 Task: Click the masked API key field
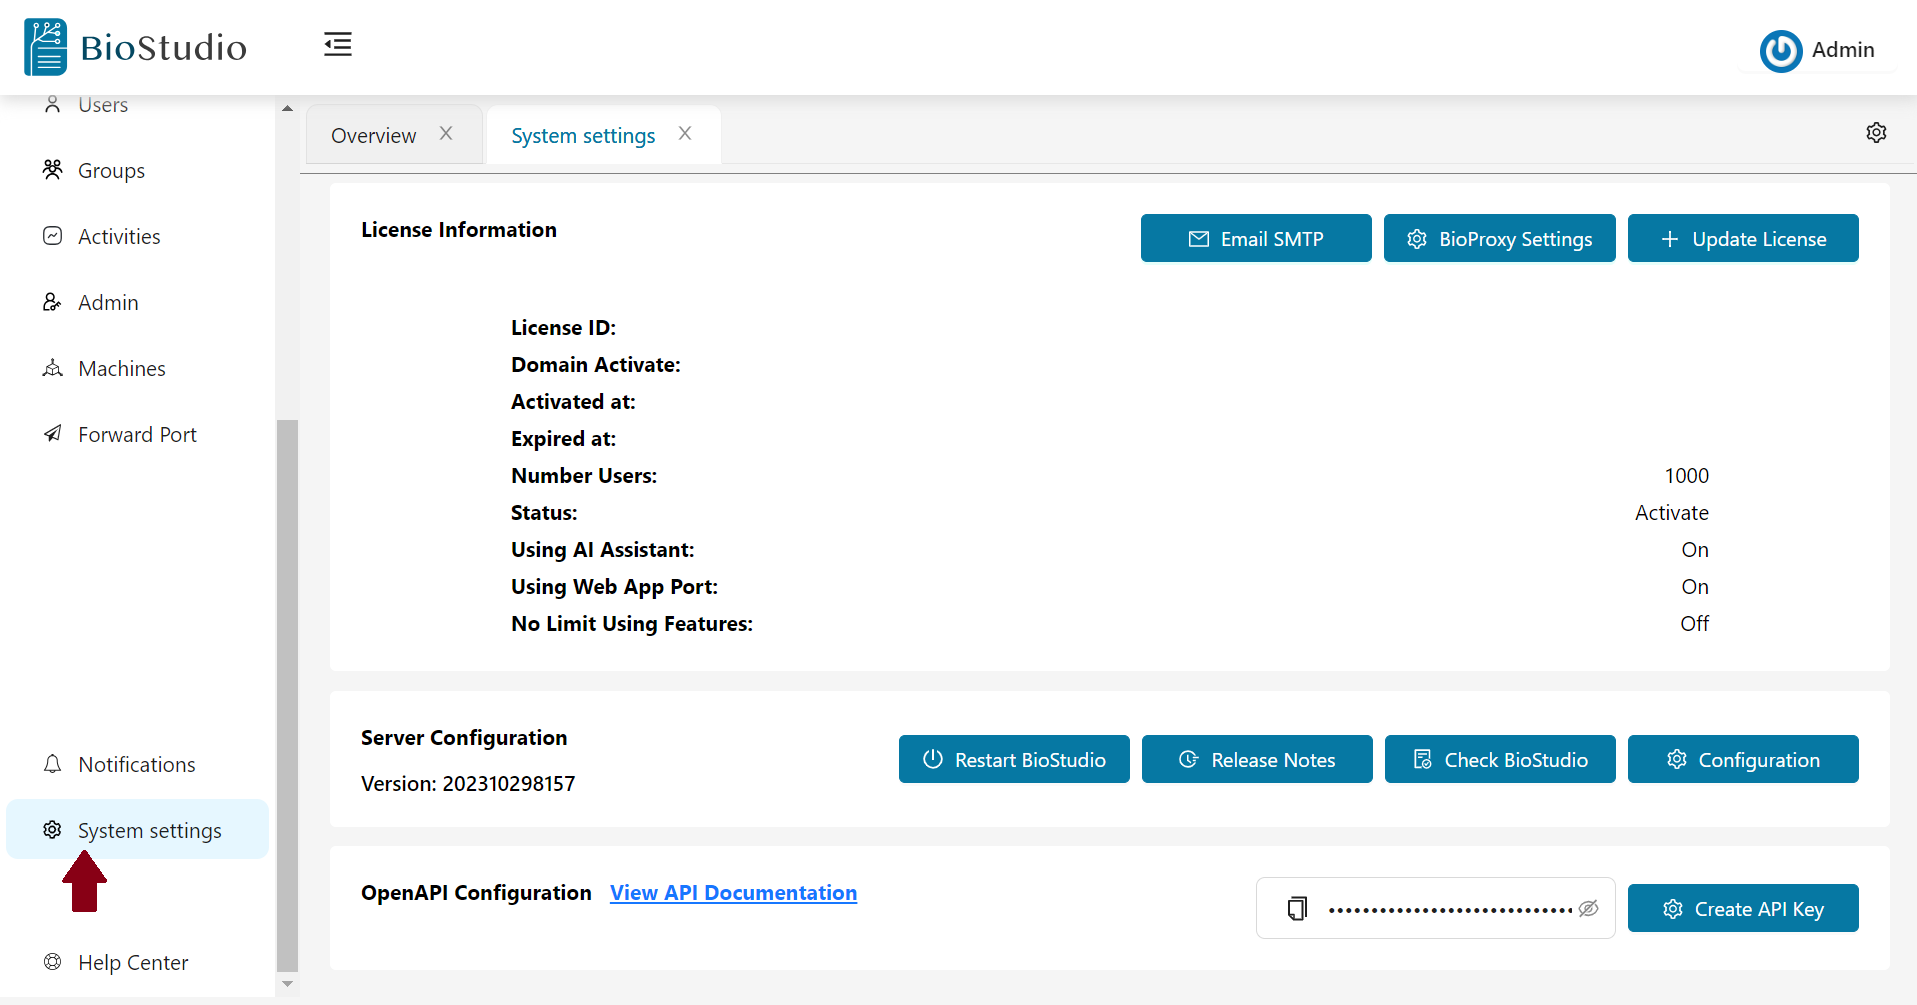click(x=1435, y=908)
